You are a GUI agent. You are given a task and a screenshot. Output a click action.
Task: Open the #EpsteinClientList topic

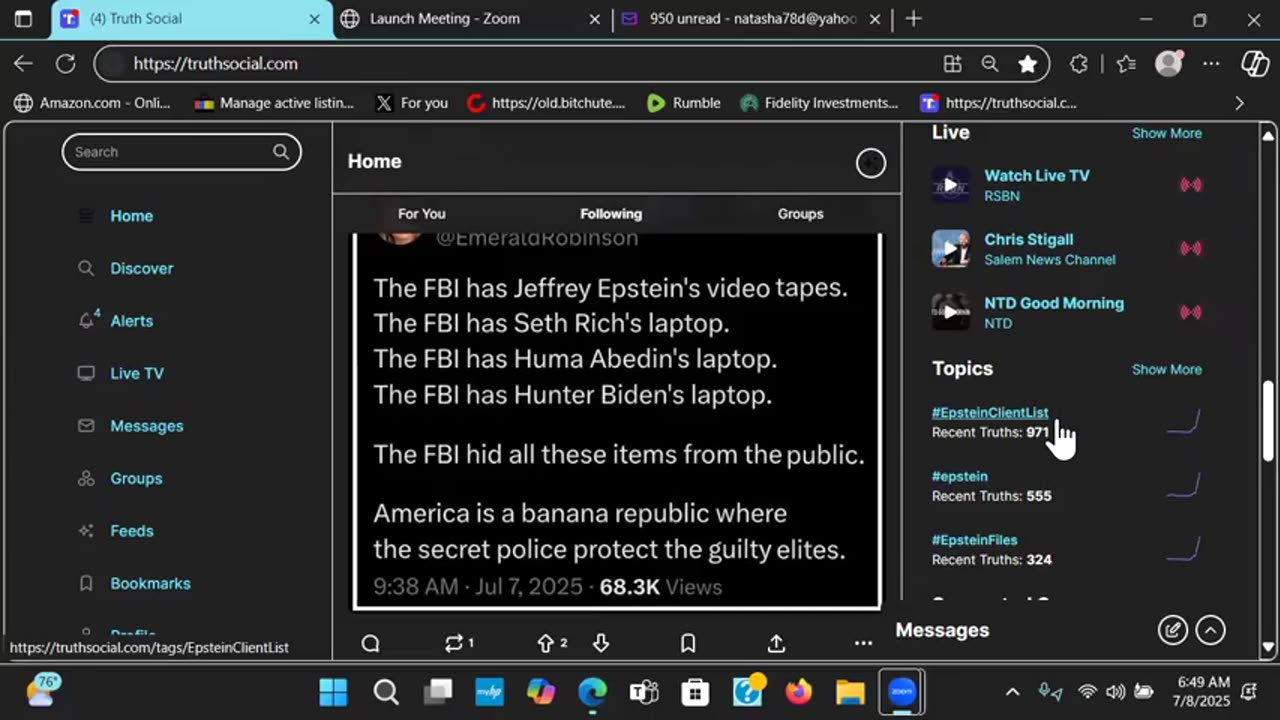click(x=990, y=413)
